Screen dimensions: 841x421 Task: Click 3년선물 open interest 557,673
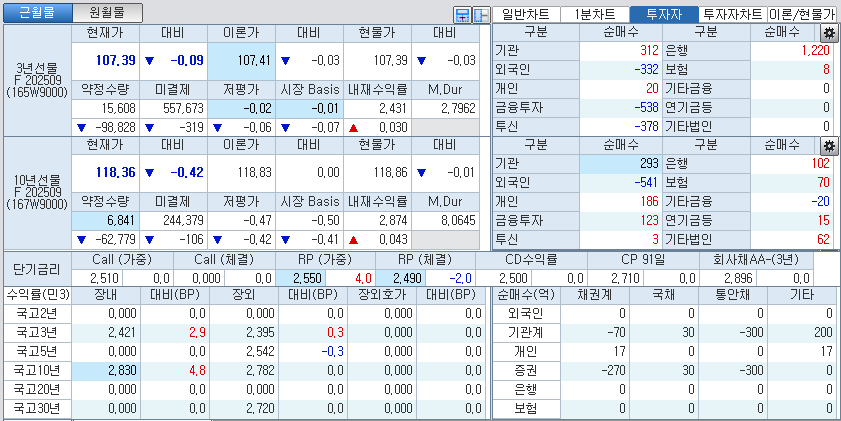(x=183, y=109)
